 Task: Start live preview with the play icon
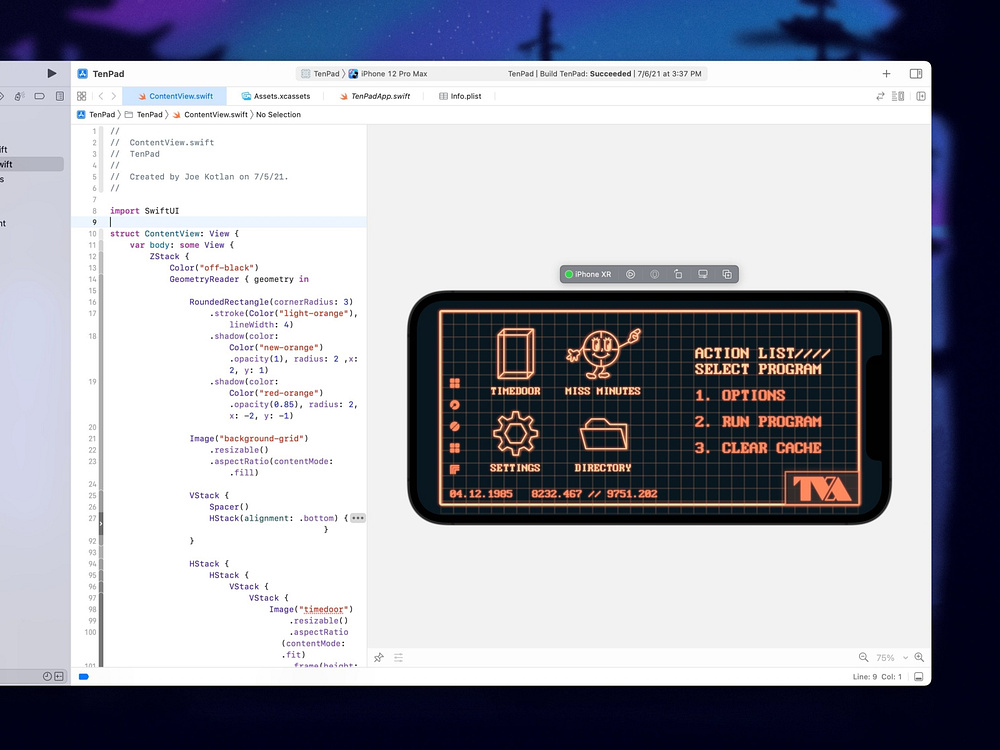click(630, 273)
